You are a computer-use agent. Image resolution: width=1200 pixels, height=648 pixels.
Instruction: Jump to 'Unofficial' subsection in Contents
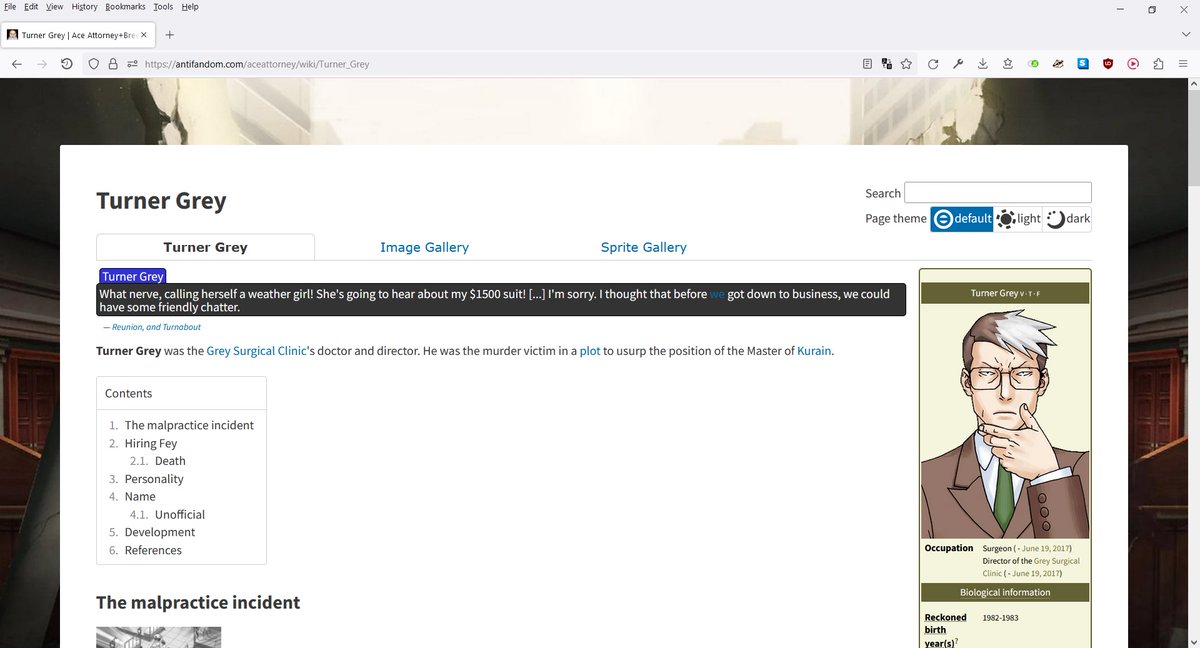(x=180, y=515)
